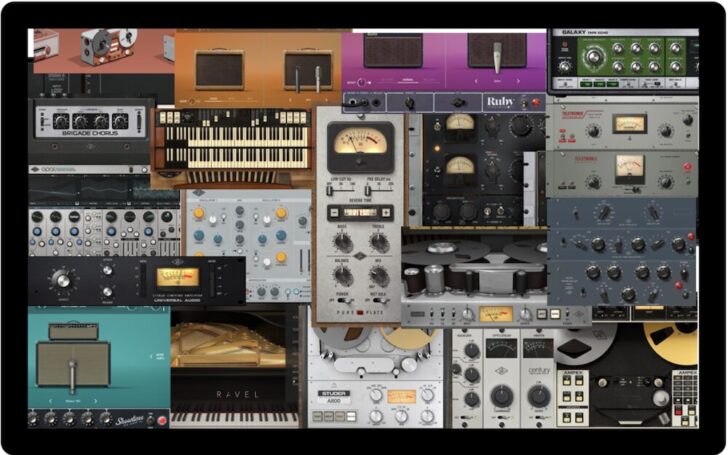The image size is (728, 455).
Task: Click the Ruby amp logo
Action: 499,101
